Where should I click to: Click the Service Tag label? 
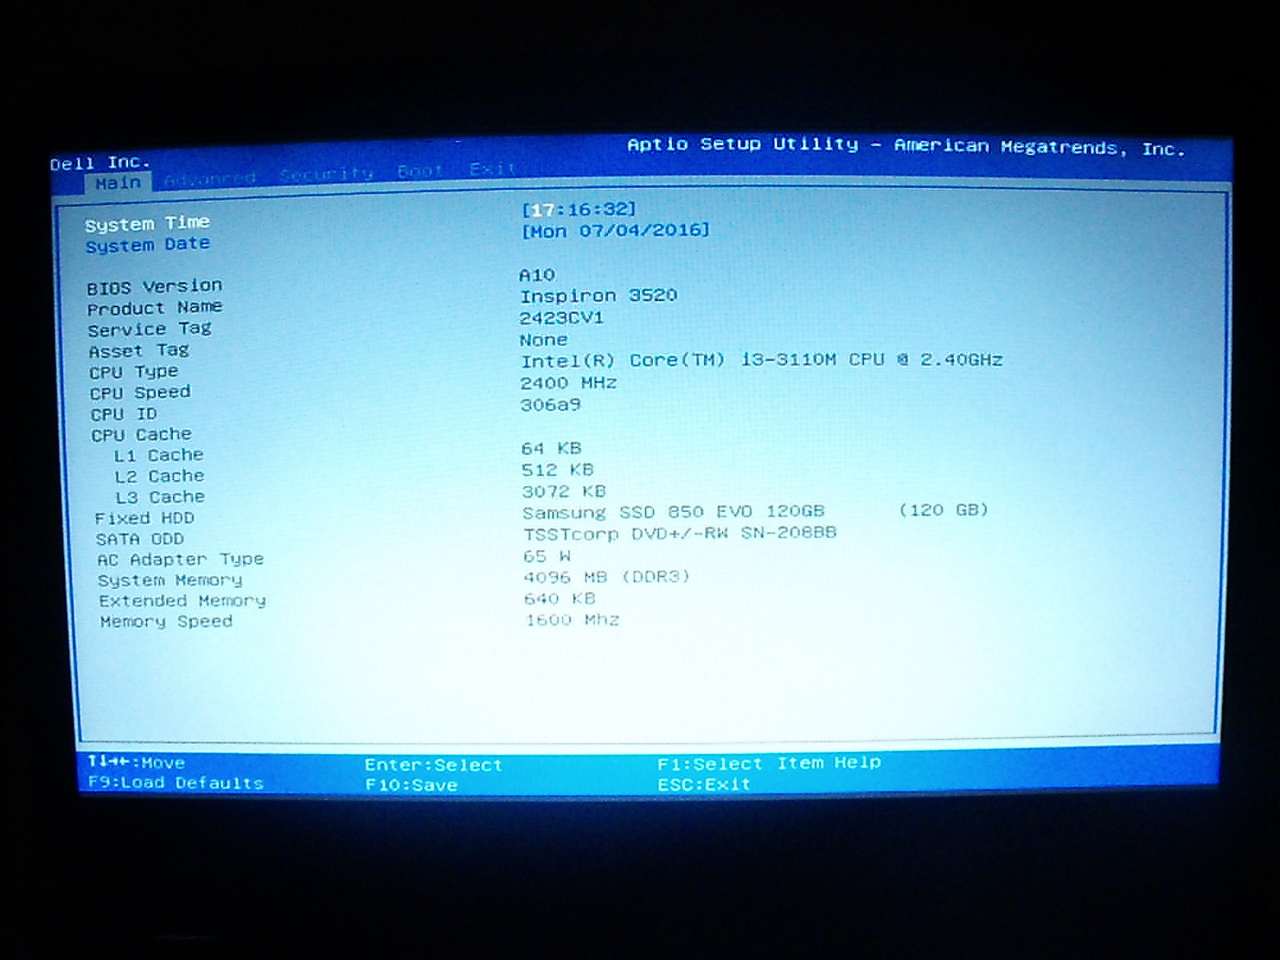coord(149,329)
